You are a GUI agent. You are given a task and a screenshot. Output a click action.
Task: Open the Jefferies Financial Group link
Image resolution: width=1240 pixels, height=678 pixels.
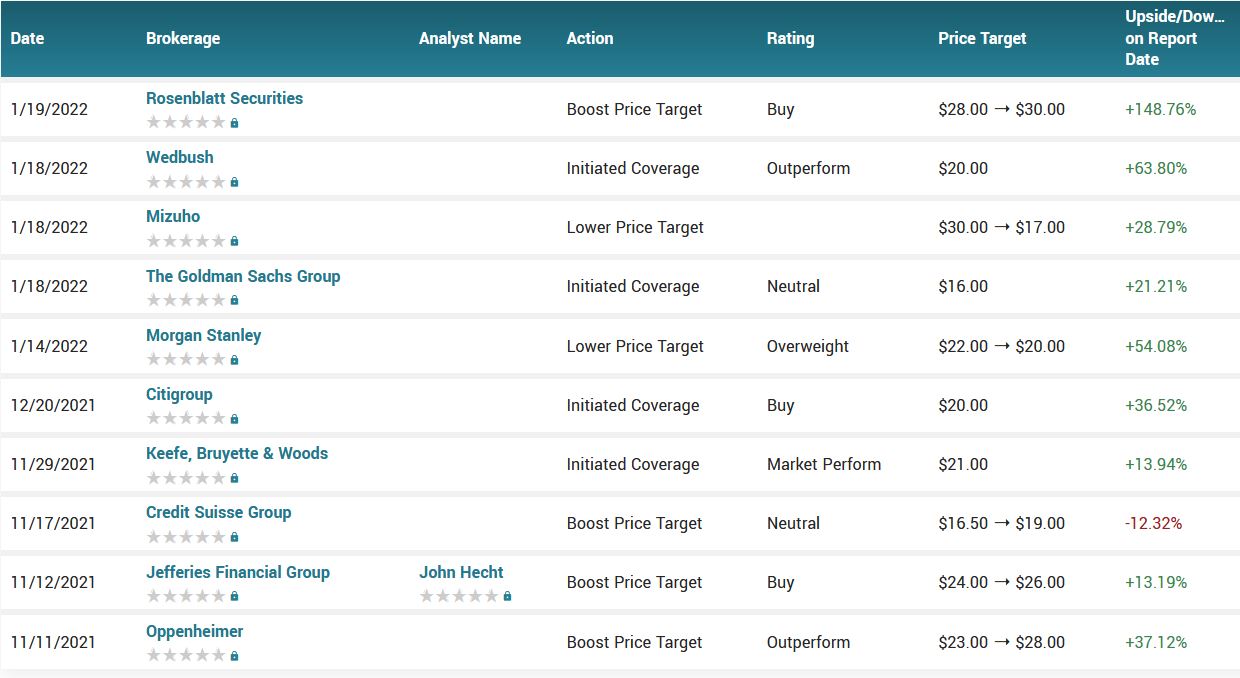[238, 572]
